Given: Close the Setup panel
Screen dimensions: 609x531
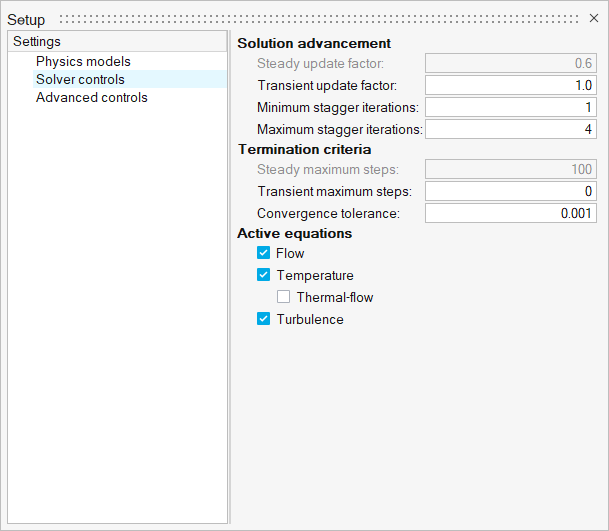Looking at the screenshot, I should (x=593, y=18).
